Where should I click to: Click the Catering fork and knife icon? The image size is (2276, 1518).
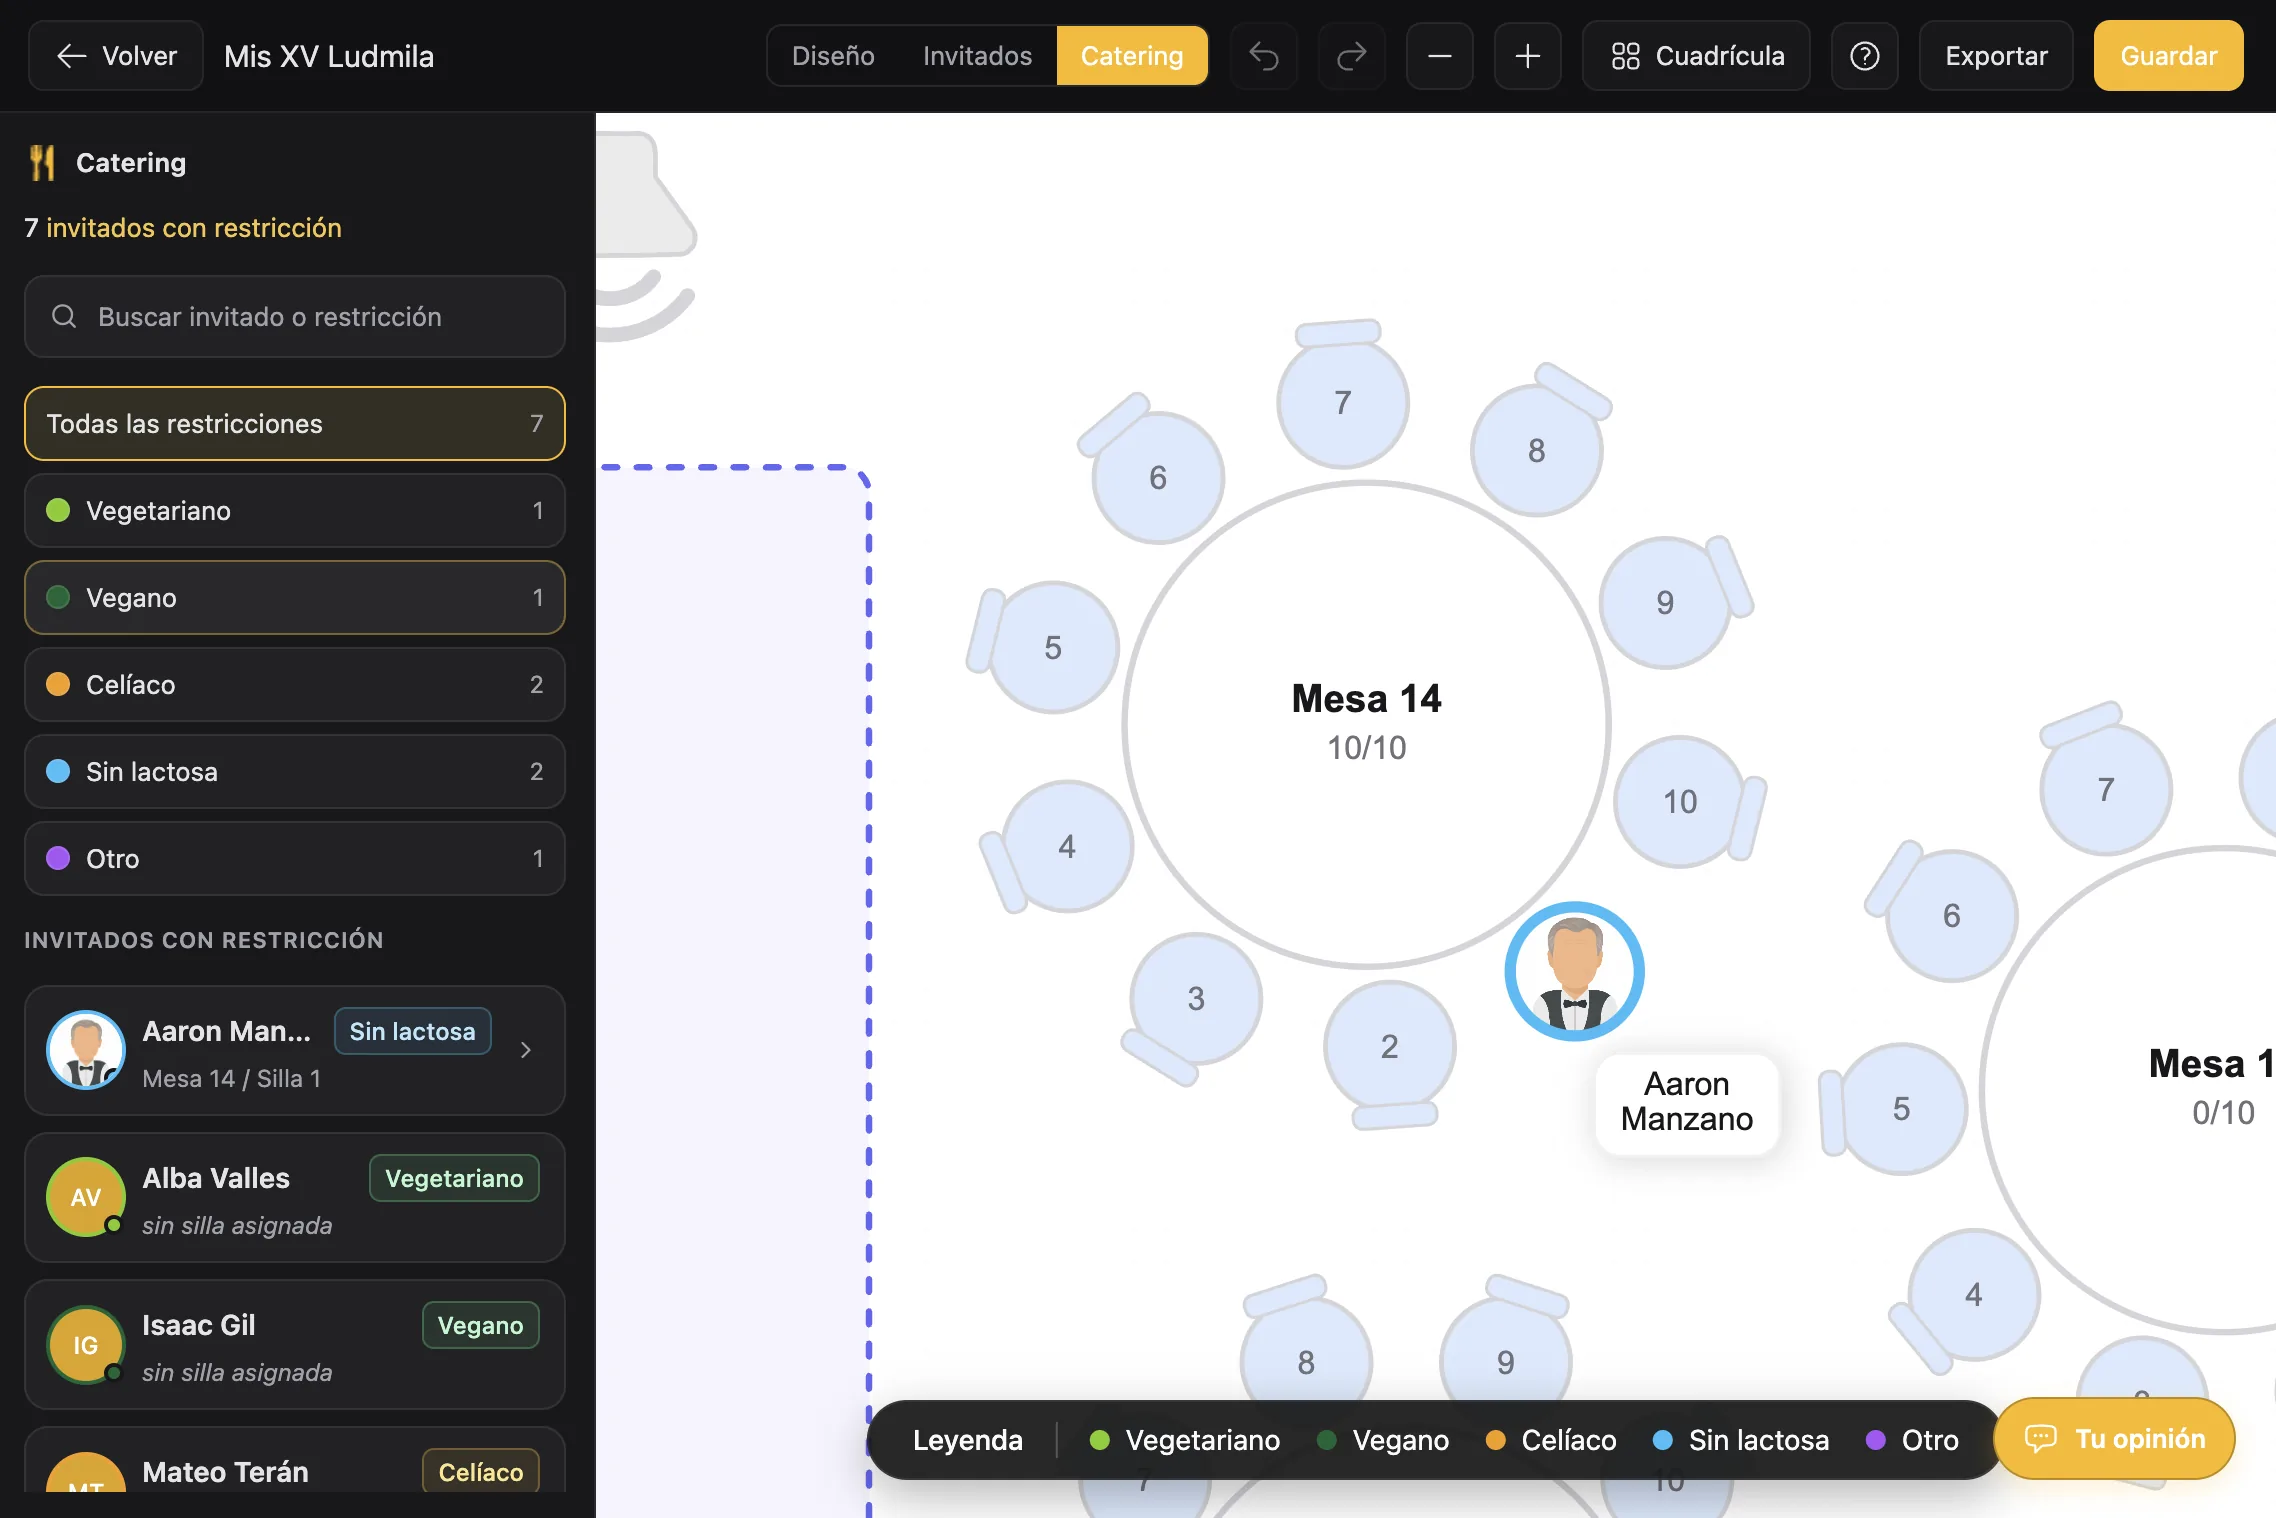point(42,163)
